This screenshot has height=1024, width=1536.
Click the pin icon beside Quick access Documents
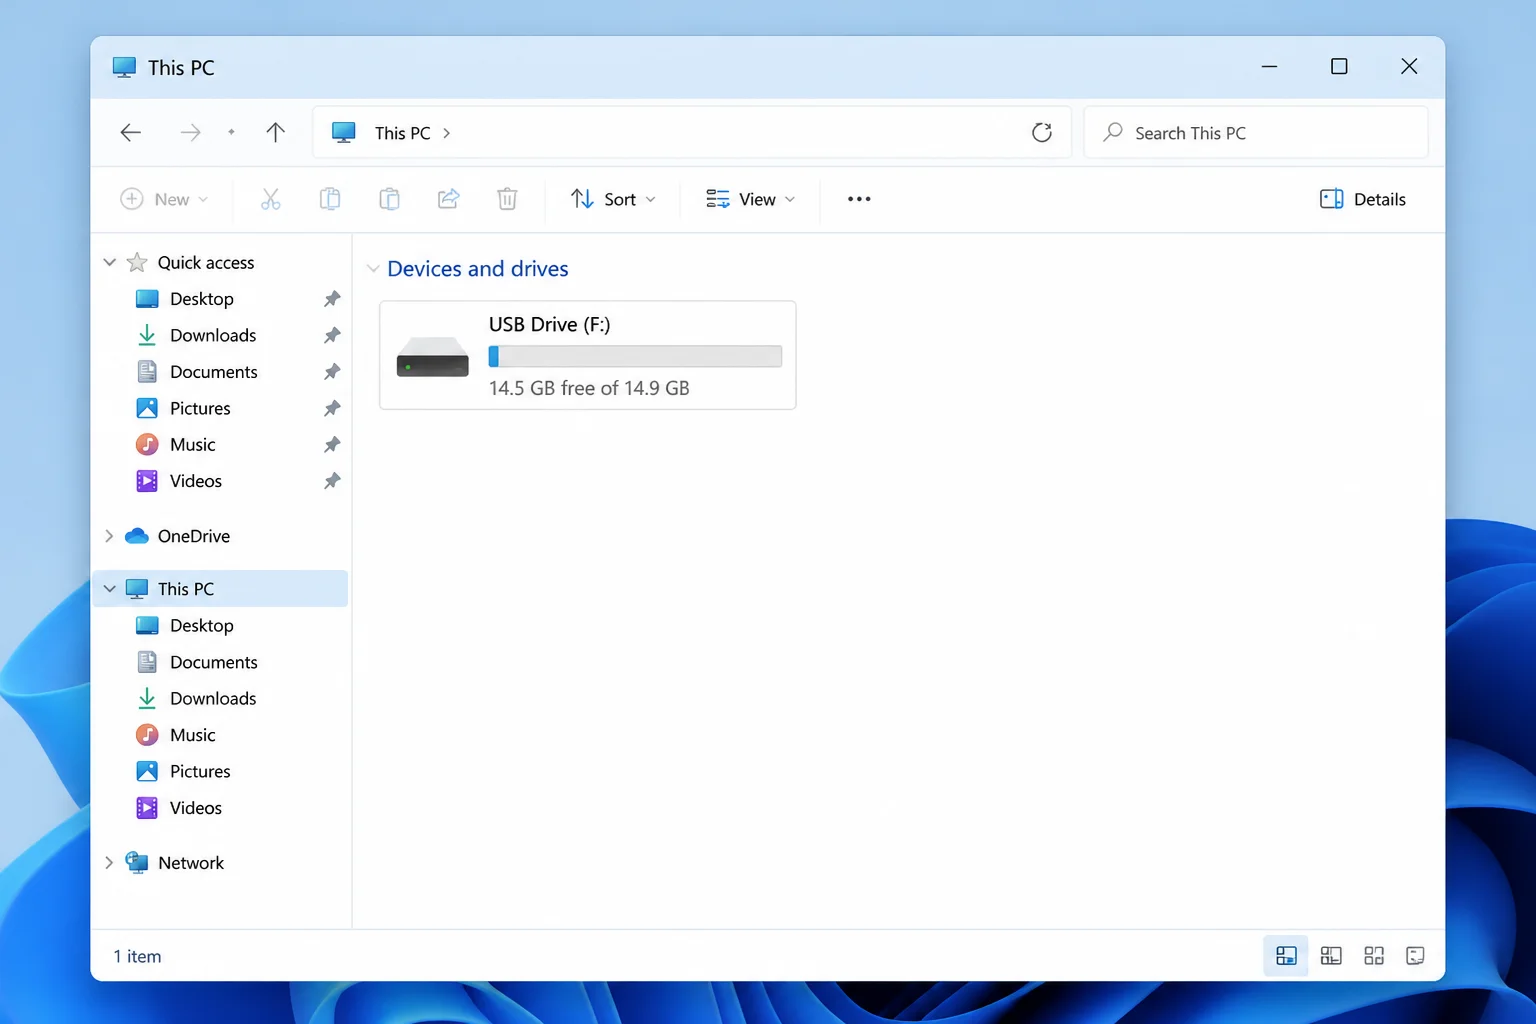coord(332,372)
